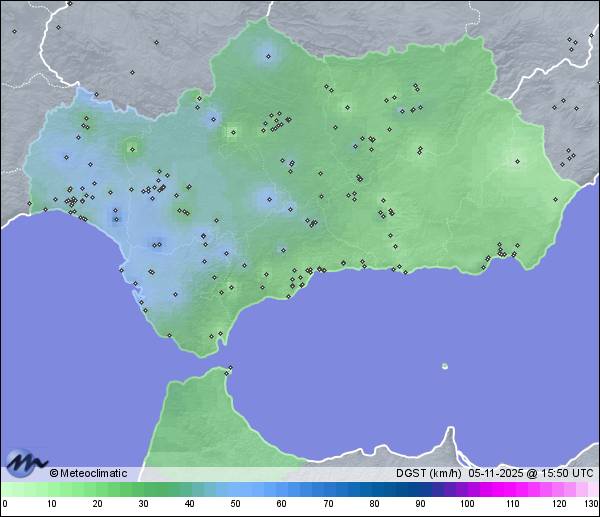This screenshot has width=600, height=517.
Task: Click the isolated station marker in the sea
Action: (445, 366)
